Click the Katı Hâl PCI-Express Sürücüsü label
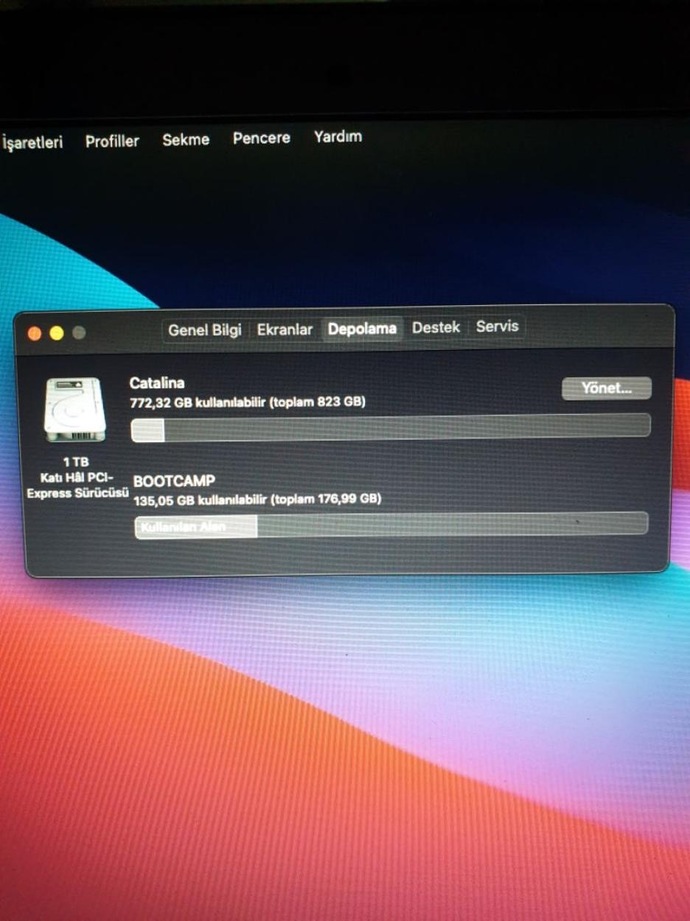690x921 pixels. tap(78, 485)
